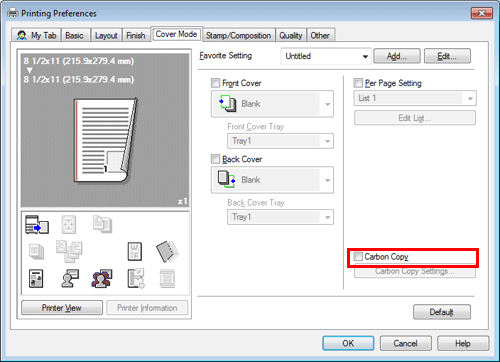Screen dimensions: 500x362
Task: Click the red group account track icon
Action: coord(102,278)
